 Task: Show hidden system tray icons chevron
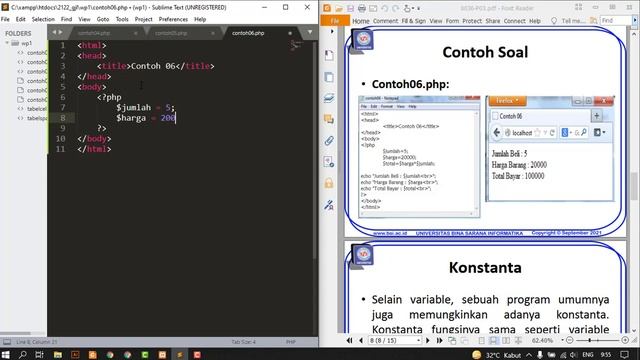[529, 355]
